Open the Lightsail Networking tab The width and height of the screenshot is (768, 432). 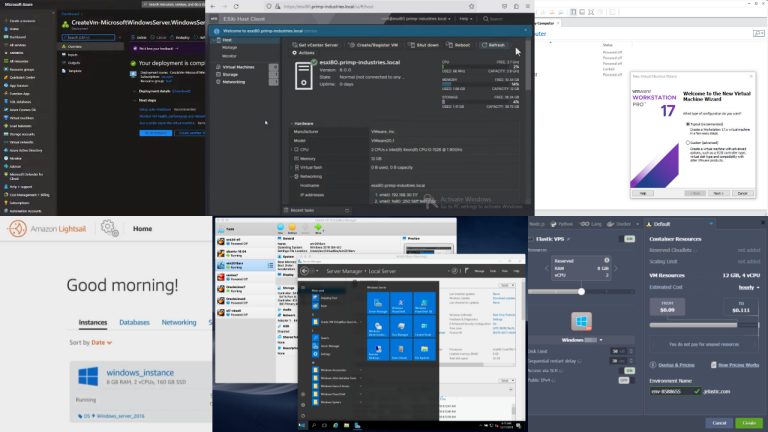click(x=179, y=322)
